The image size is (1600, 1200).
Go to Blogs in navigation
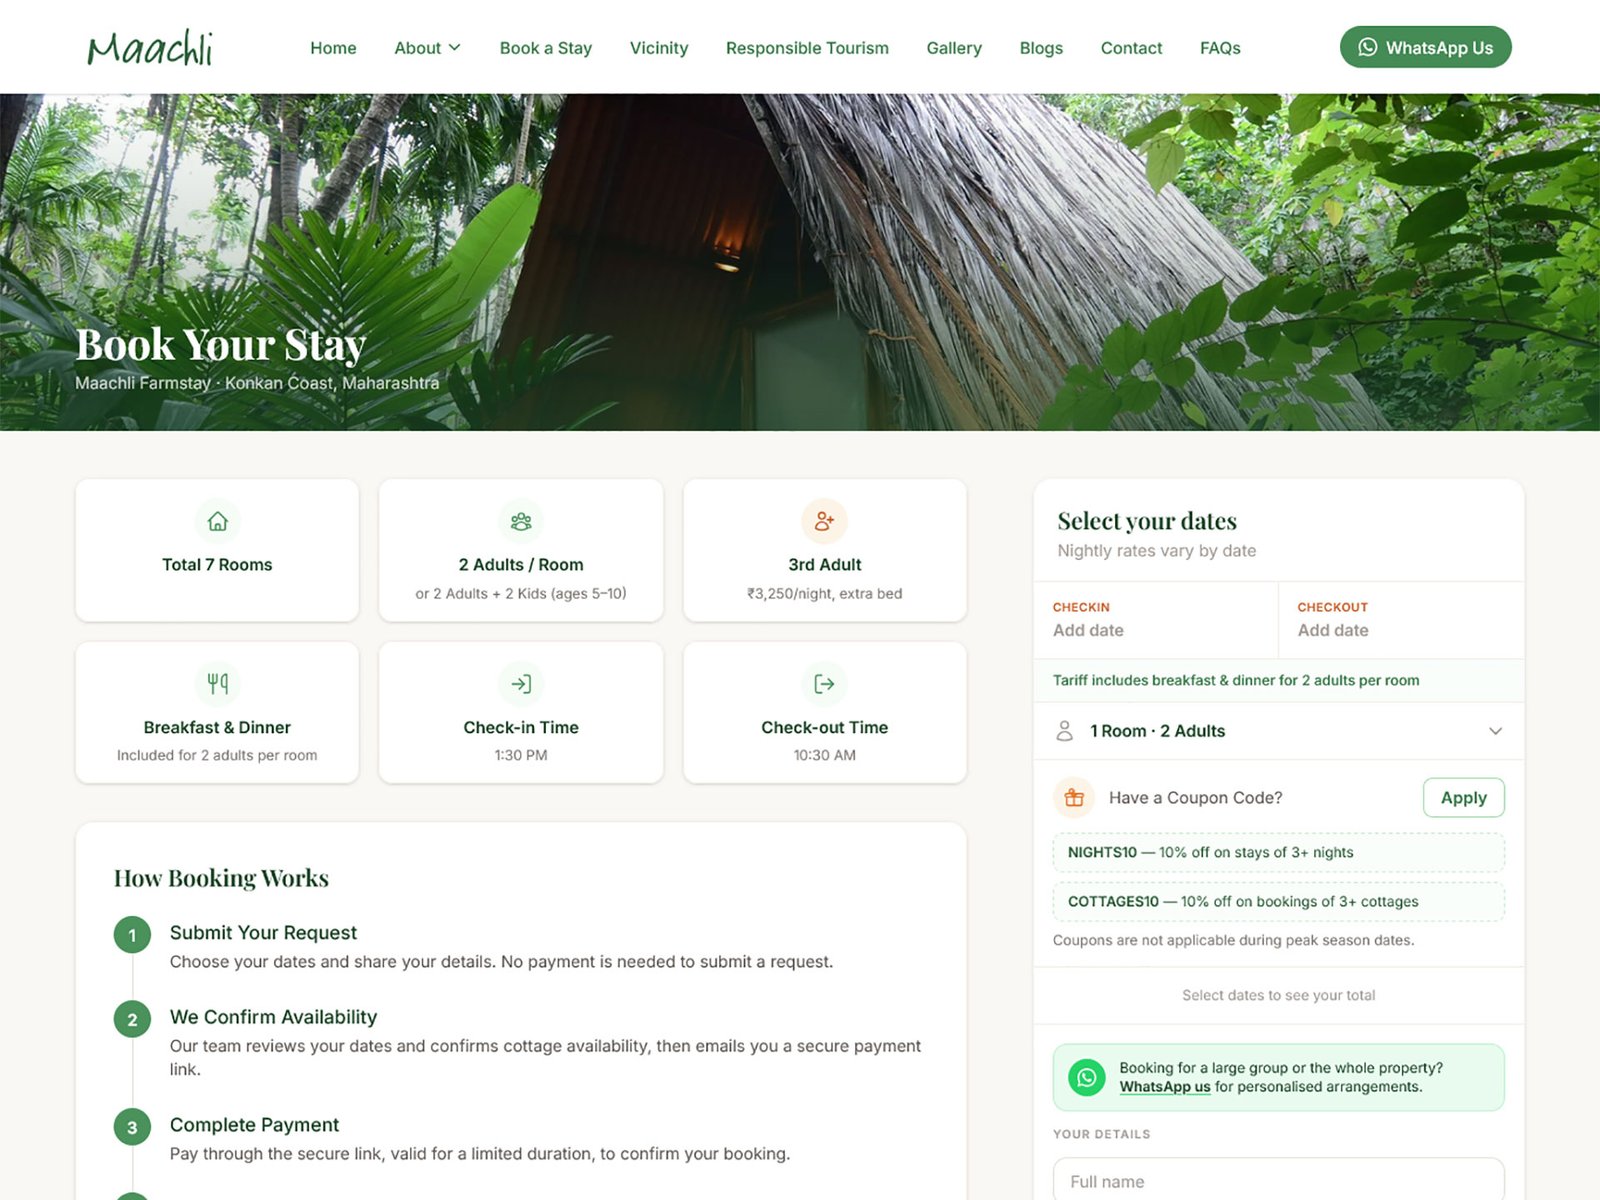1041,48
